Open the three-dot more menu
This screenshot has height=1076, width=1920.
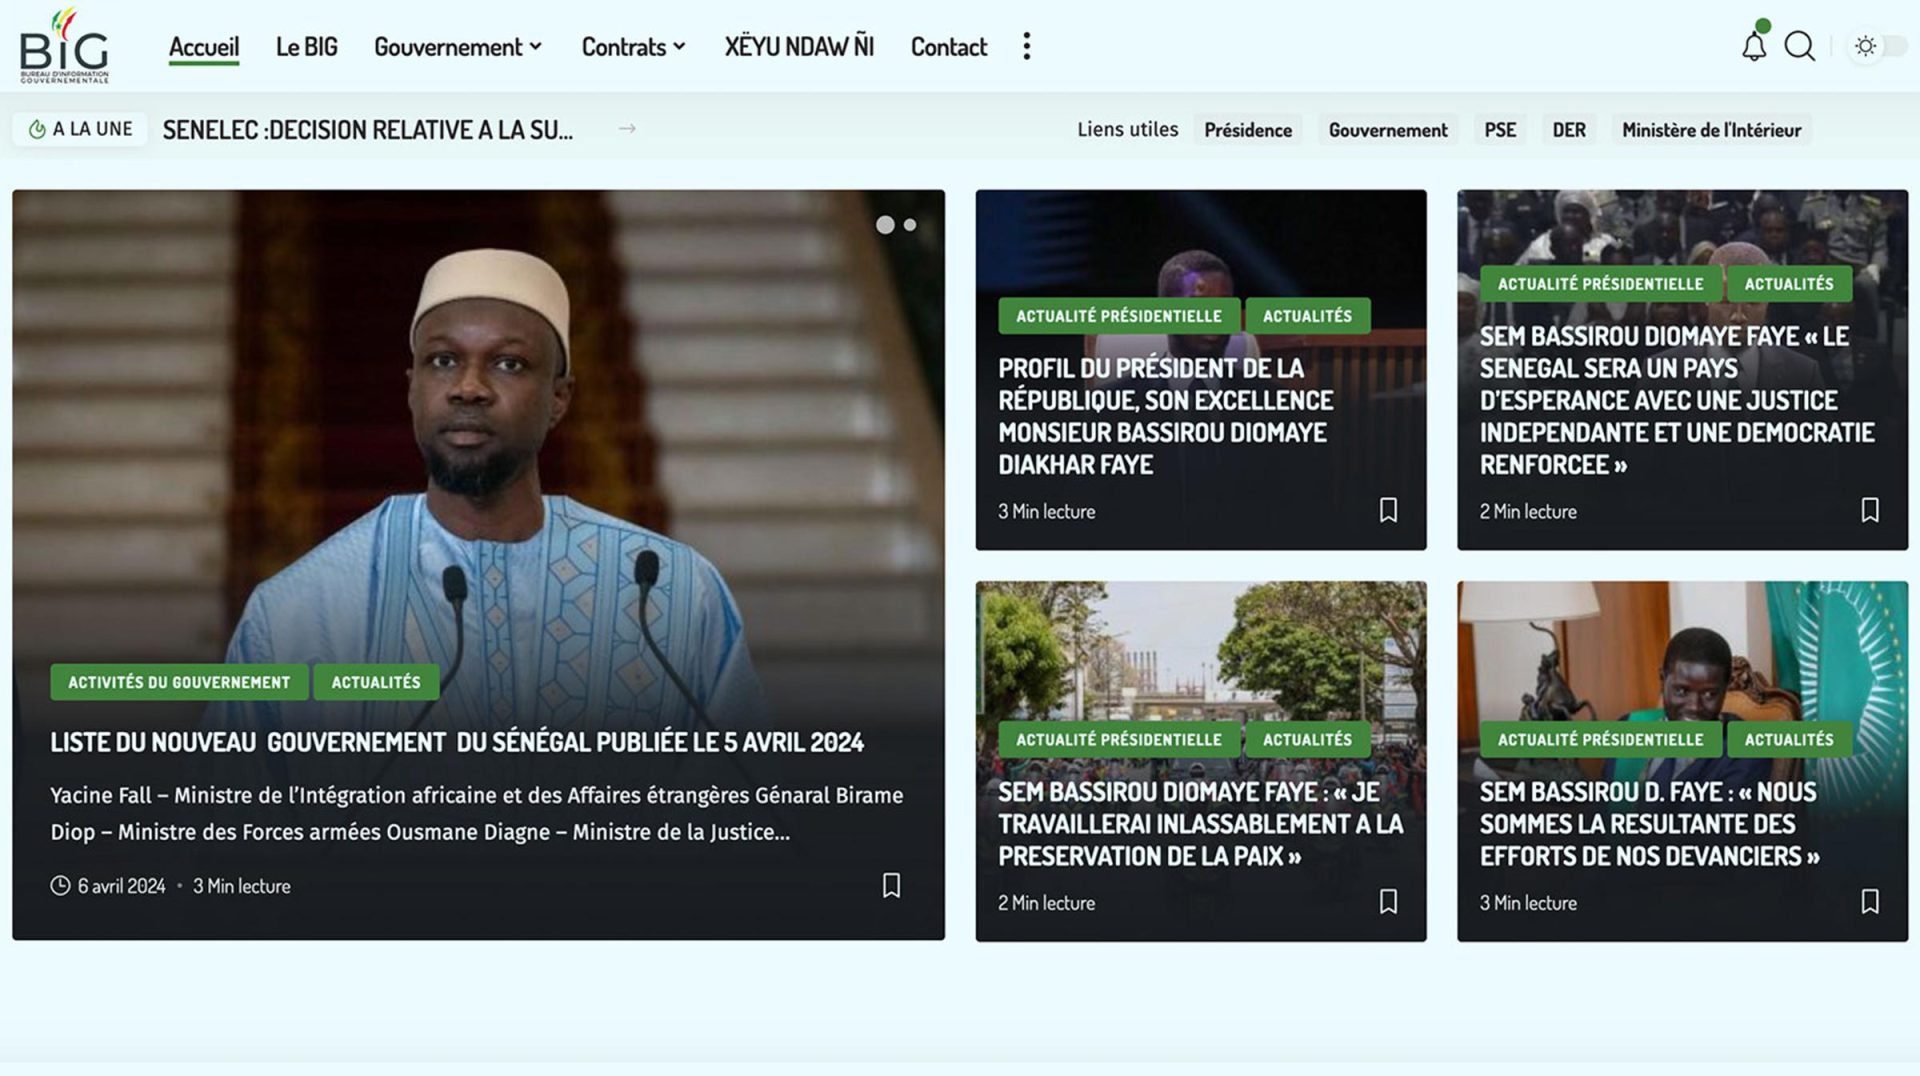tap(1026, 46)
